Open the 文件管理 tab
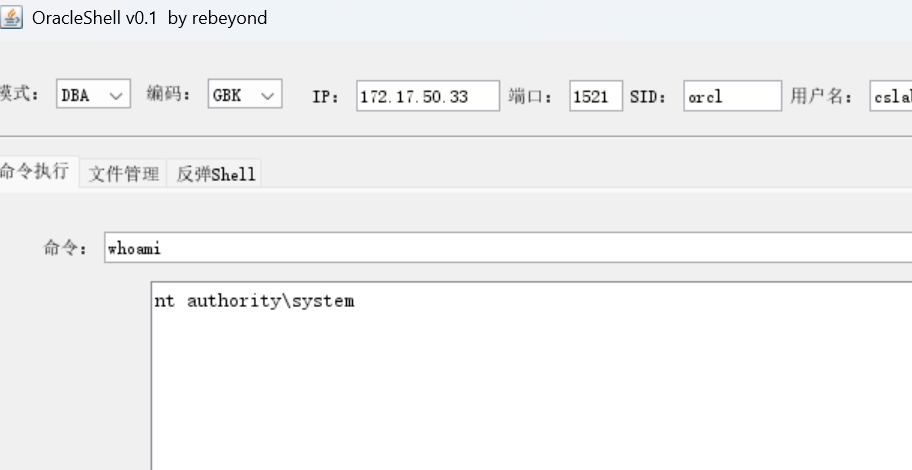Image resolution: width=912 pixels, height=470 pixels. pos(123,173)
